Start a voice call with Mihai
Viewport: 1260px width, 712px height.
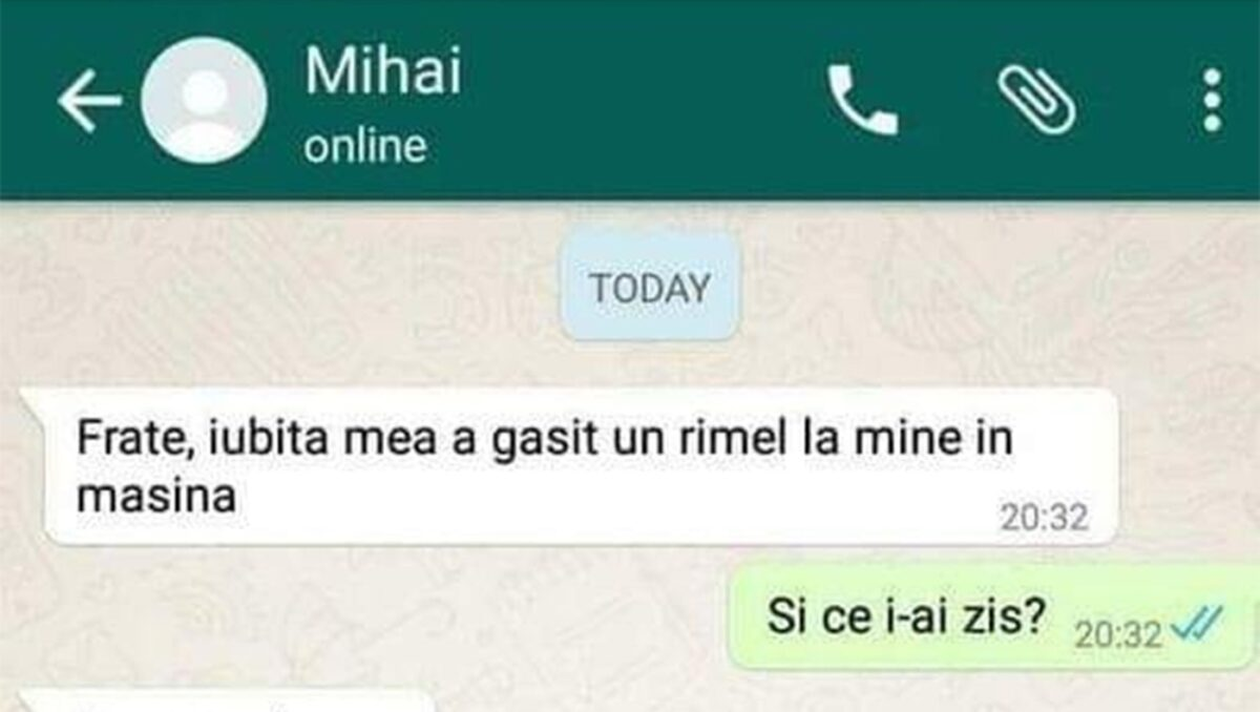pyautogui.click(x=862, y=100)
